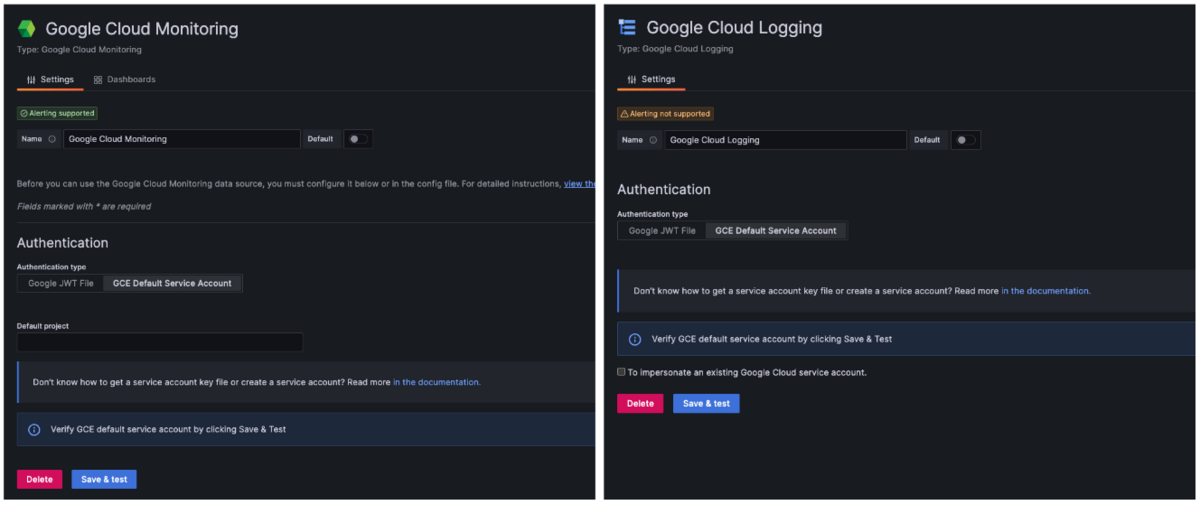Click the info icon beside Logging Name label

point(653,140)
